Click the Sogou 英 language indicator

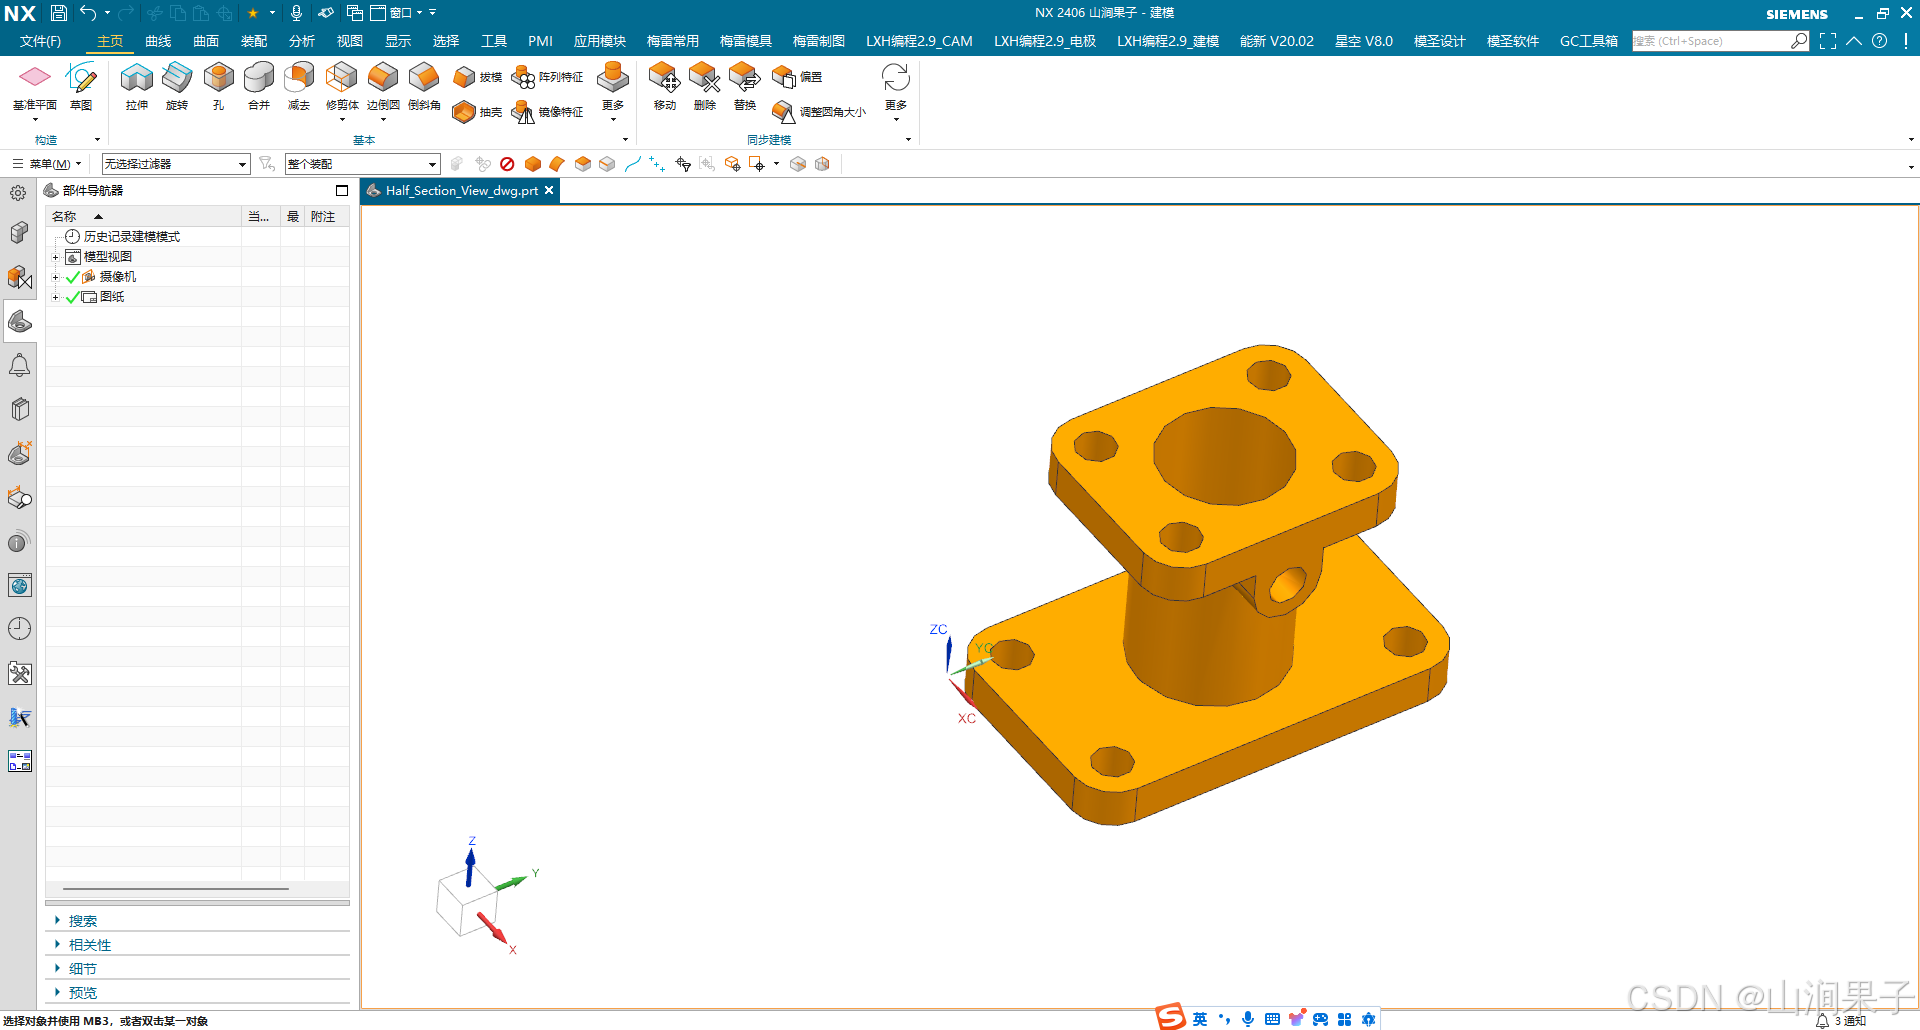pyautogui.click(x=1200, y=1019)
